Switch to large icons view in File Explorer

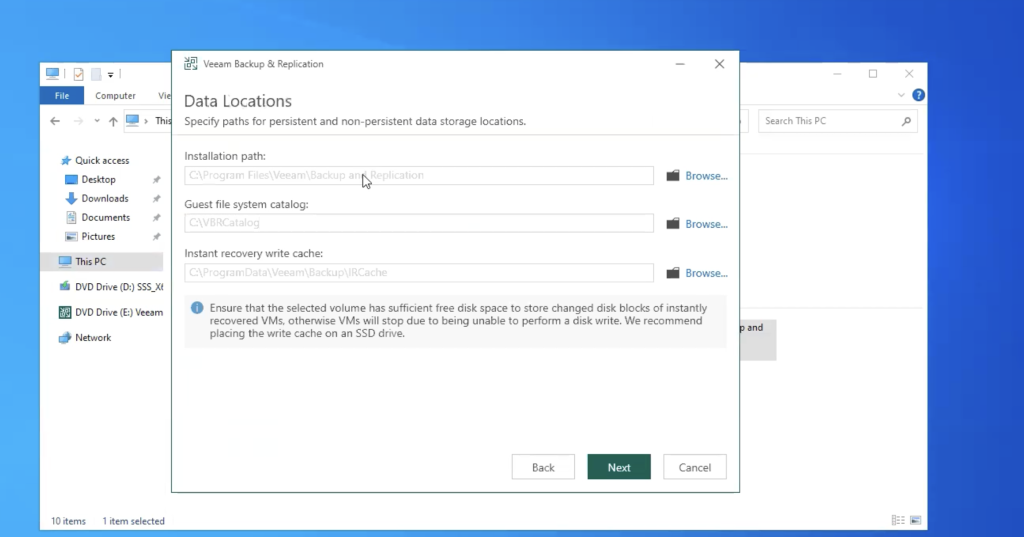click(x=916, y=520)
